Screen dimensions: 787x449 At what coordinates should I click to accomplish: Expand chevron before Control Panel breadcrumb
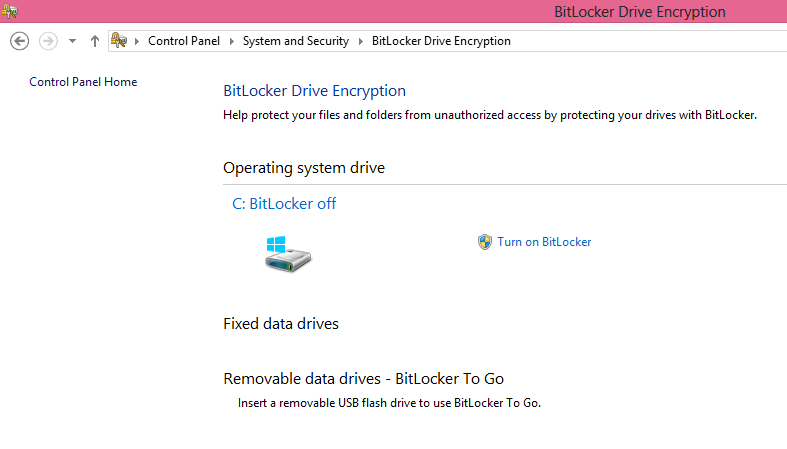click(x=137, y=41)
